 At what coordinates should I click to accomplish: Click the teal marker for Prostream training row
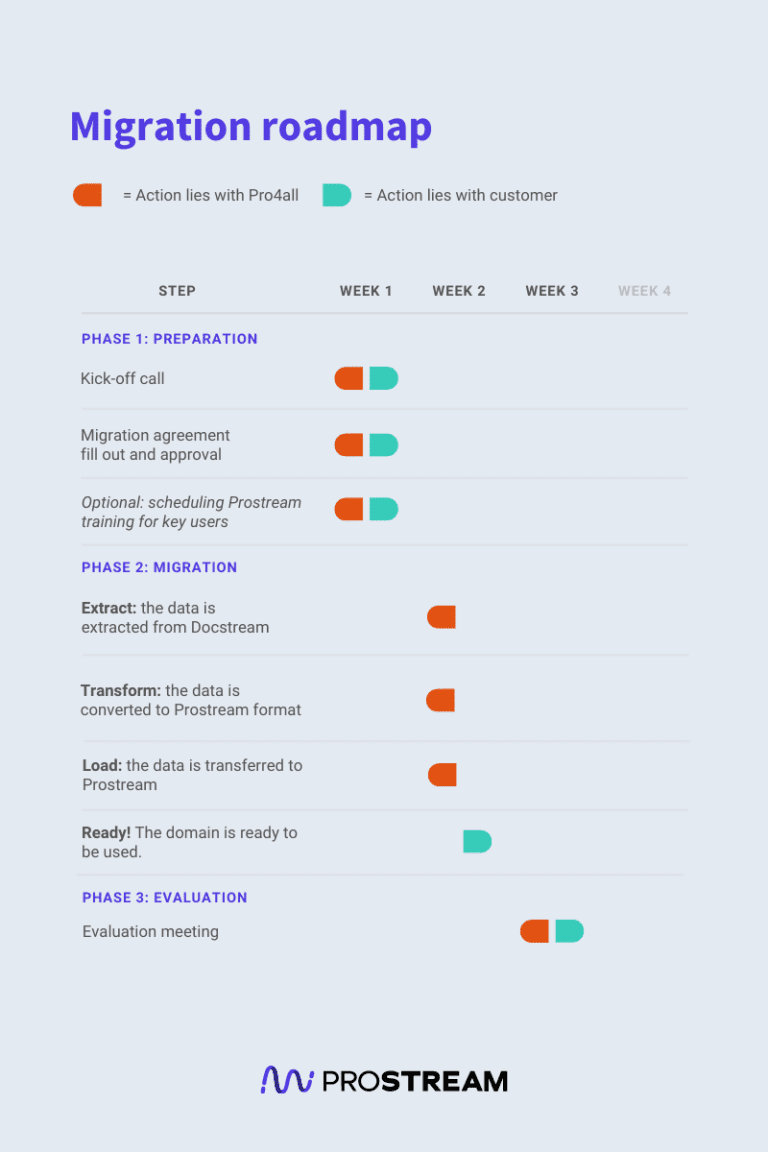[383, 509]
